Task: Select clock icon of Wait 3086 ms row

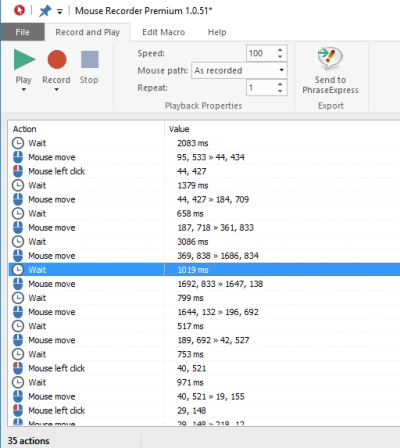Action: pos(18,242)
